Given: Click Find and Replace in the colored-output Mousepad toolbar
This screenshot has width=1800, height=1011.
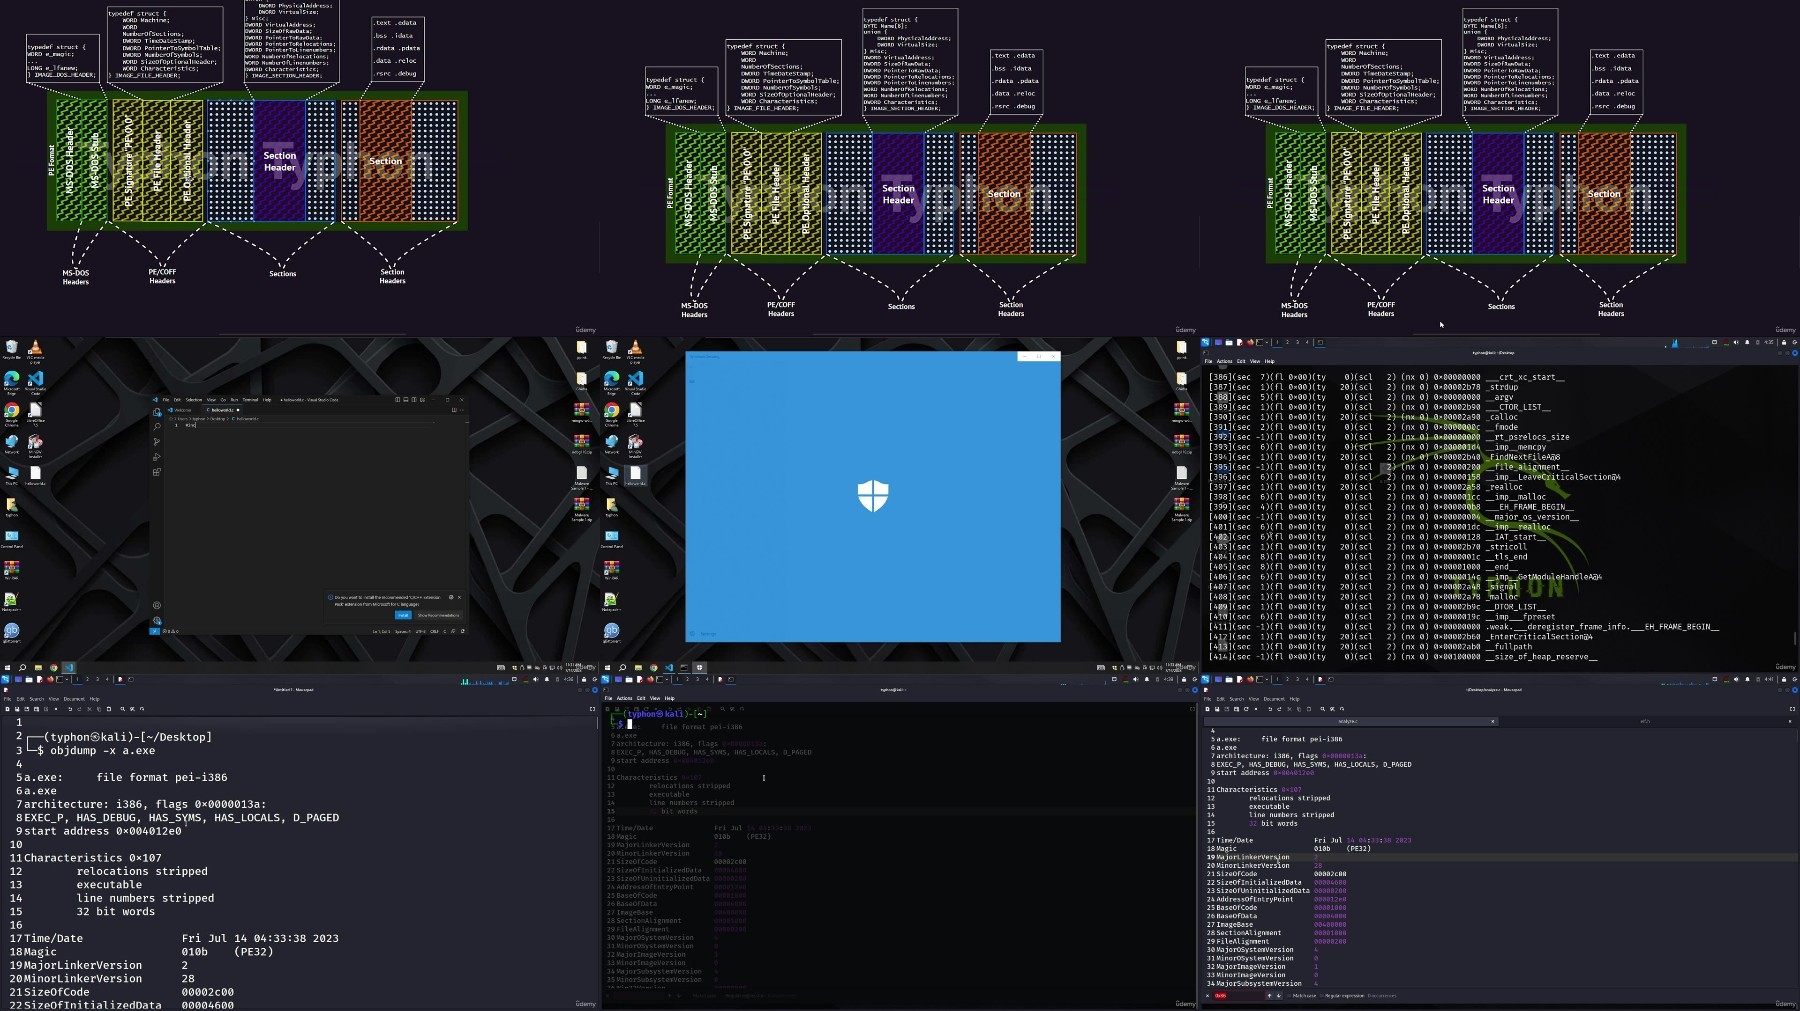Looking at the screenshot, I should [x=1332, y=709].
